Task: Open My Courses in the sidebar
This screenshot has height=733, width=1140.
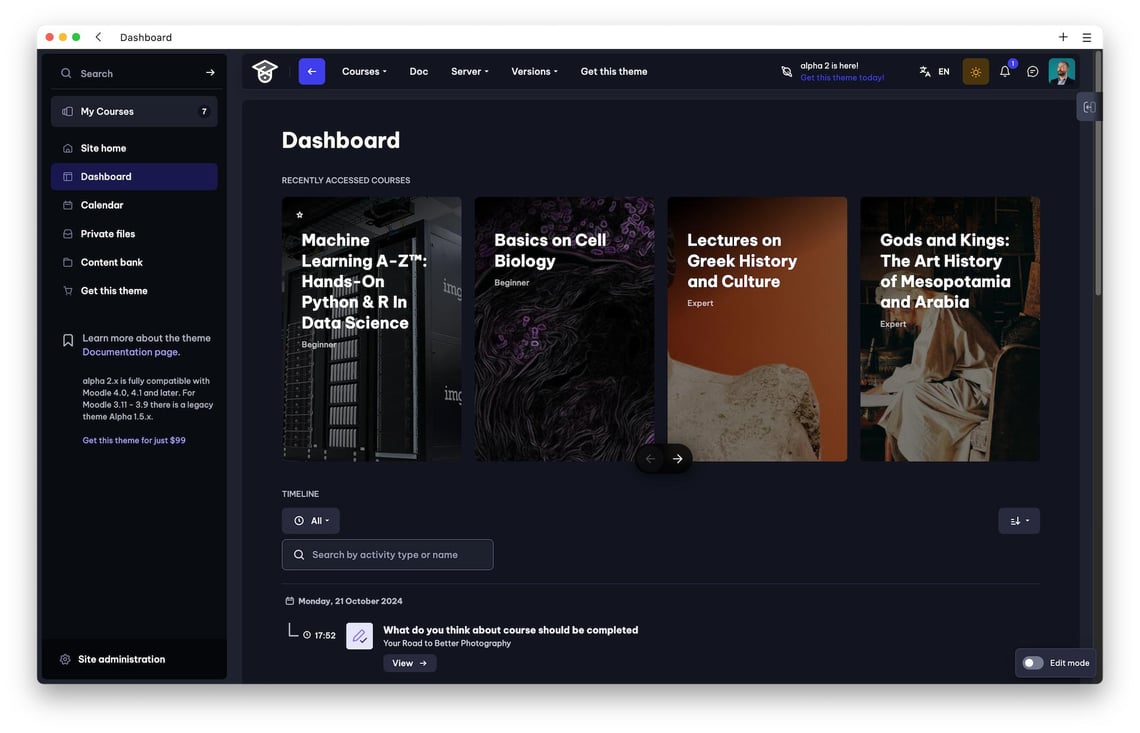Action: pyautogui.click(x=135, y=111)
